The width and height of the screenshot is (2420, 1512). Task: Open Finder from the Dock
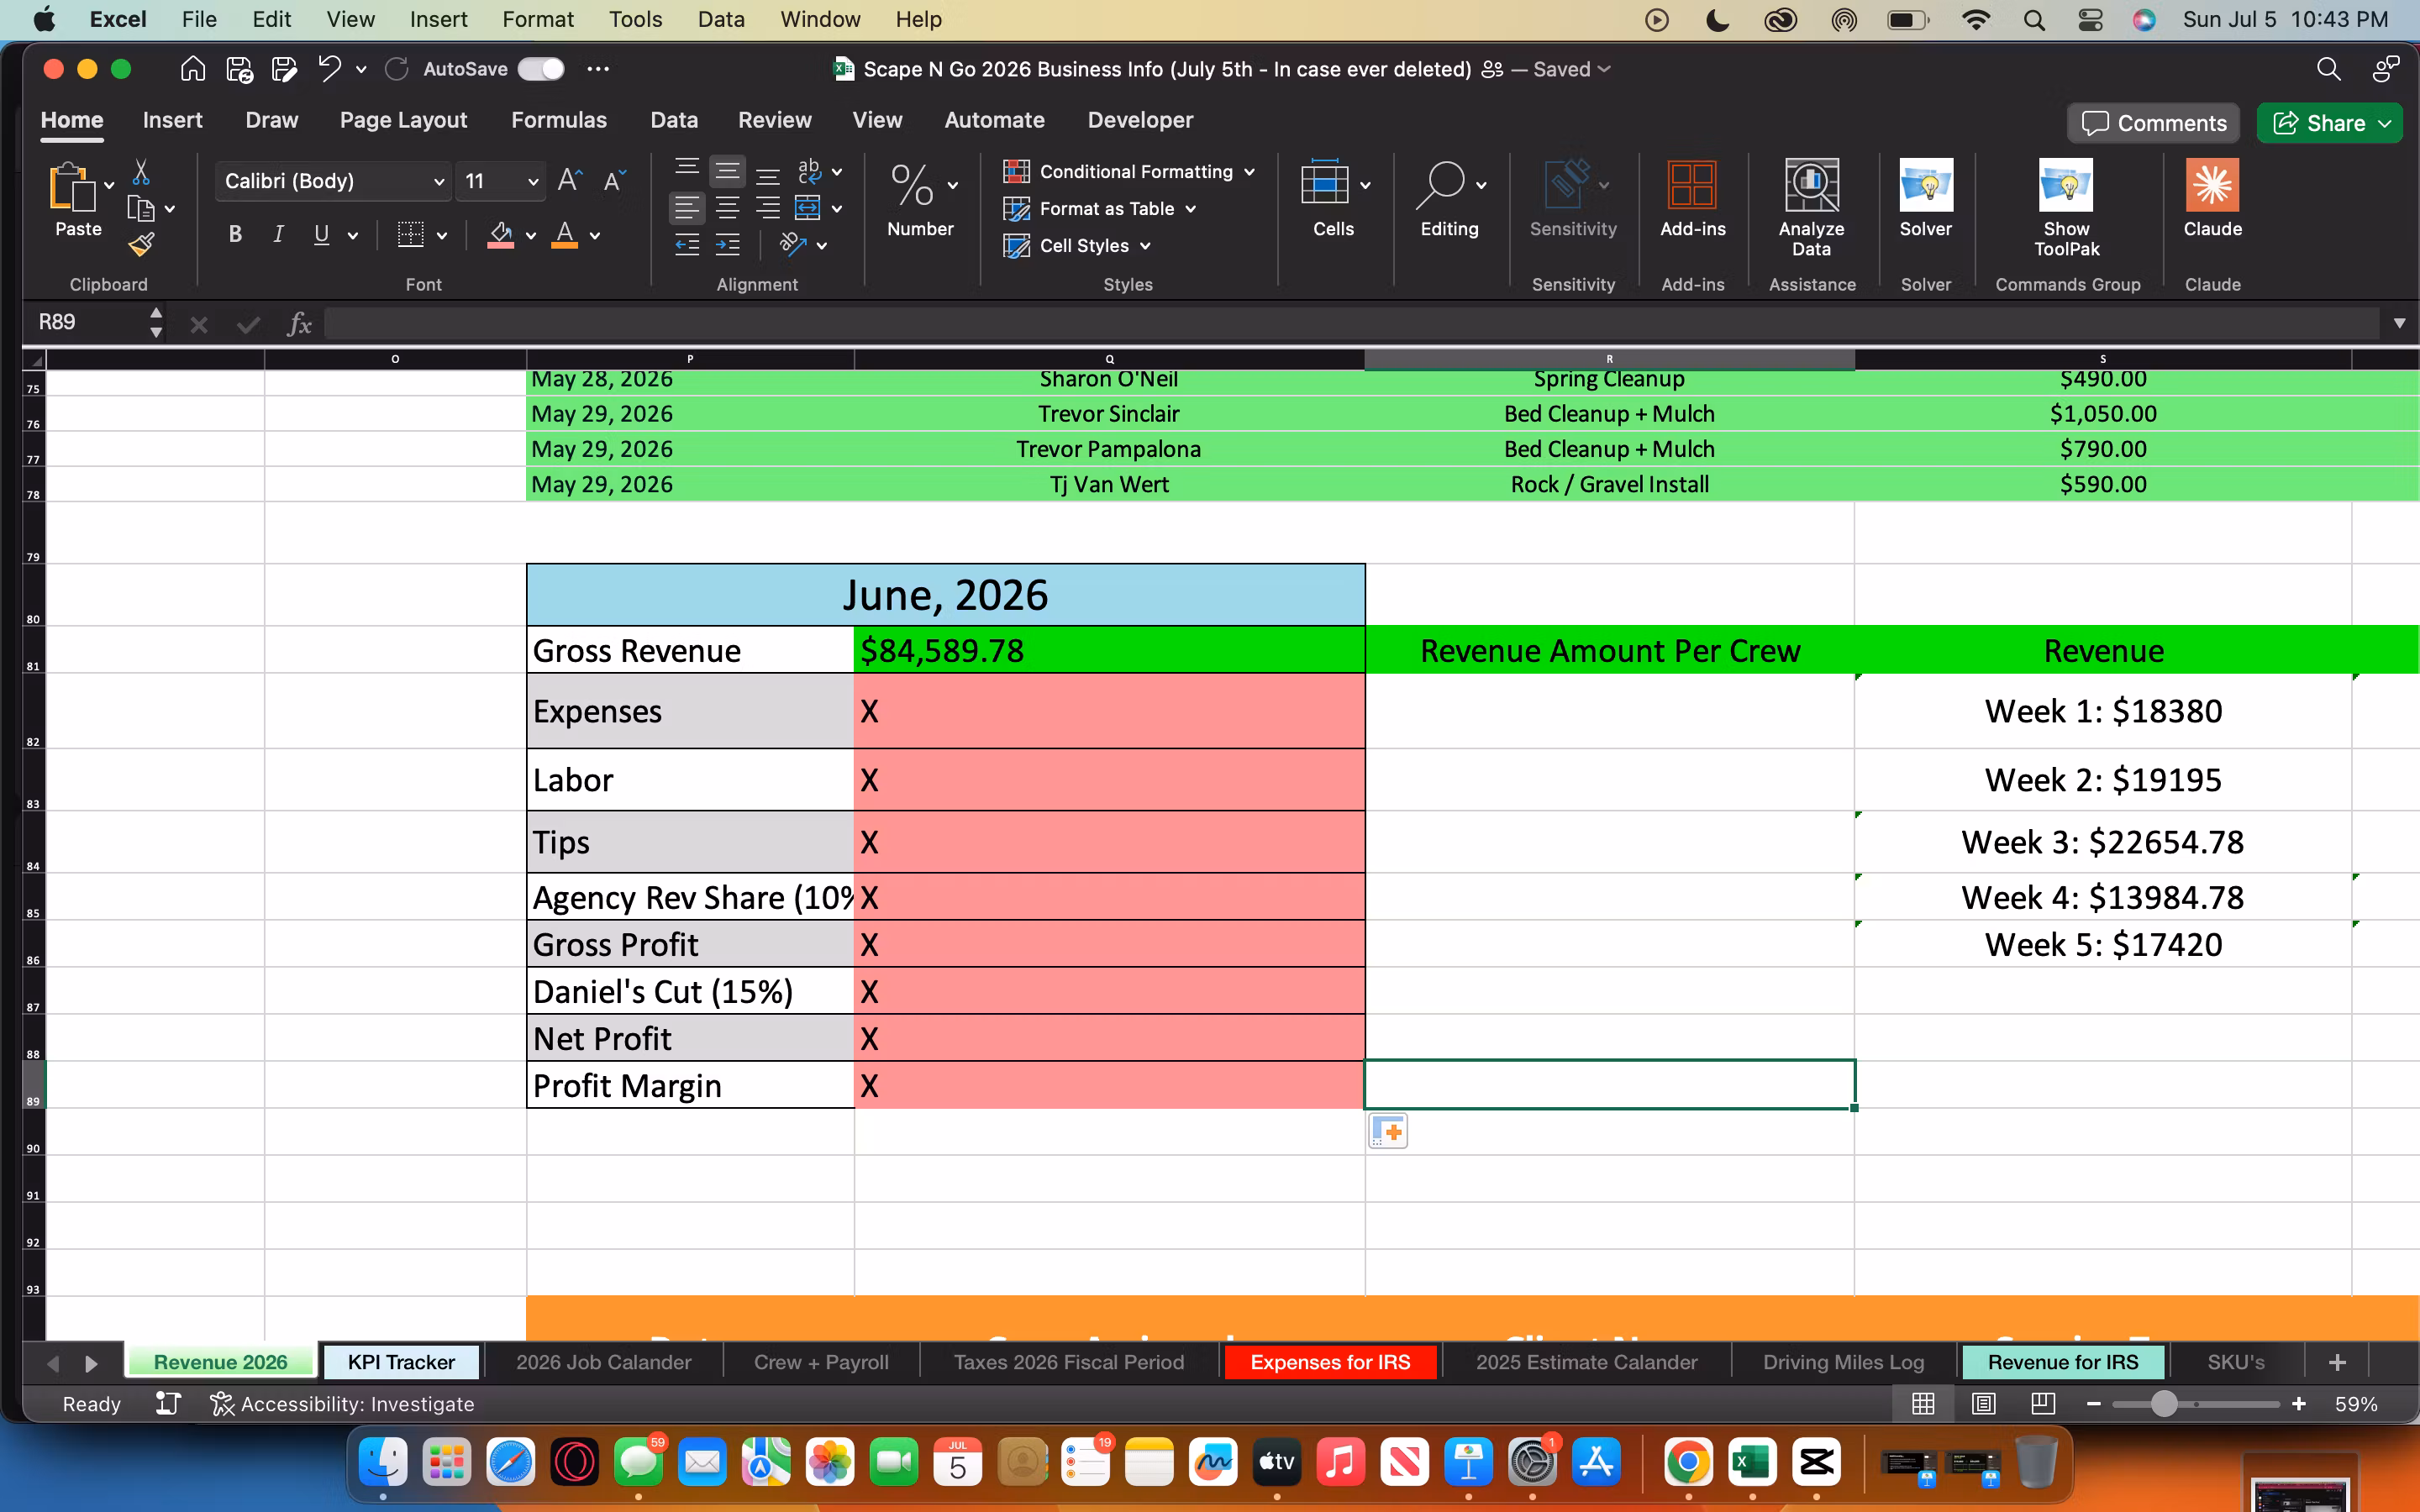383,1463
